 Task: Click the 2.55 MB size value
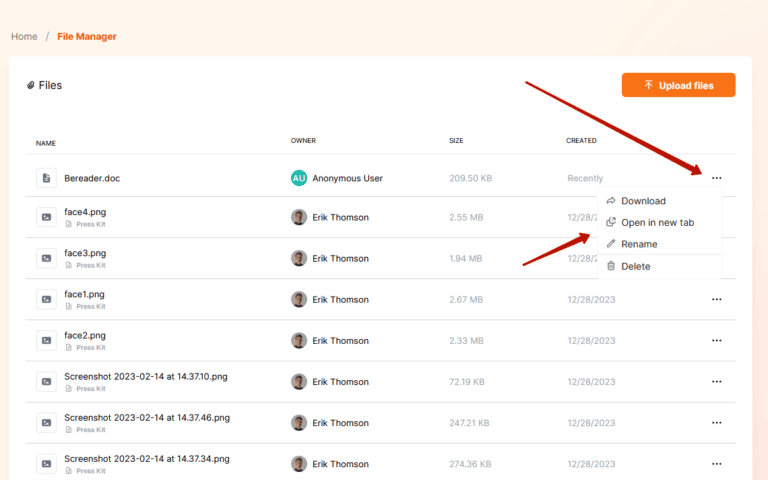(x=466, y=217)
